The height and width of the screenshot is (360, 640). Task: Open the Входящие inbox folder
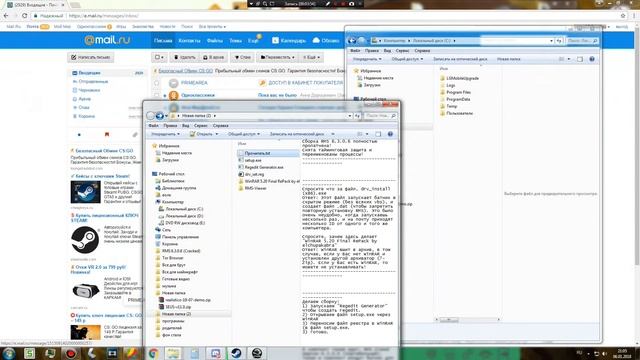click(89, 73)
